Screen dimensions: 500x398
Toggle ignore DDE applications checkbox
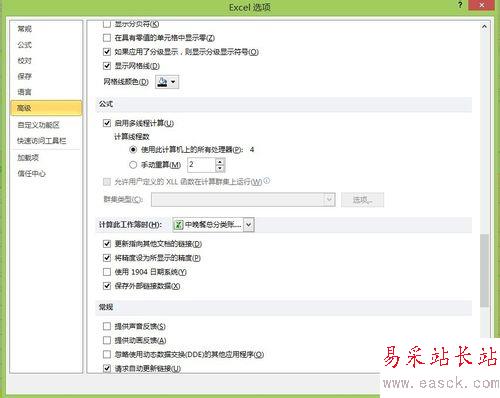tap(107, 354)
